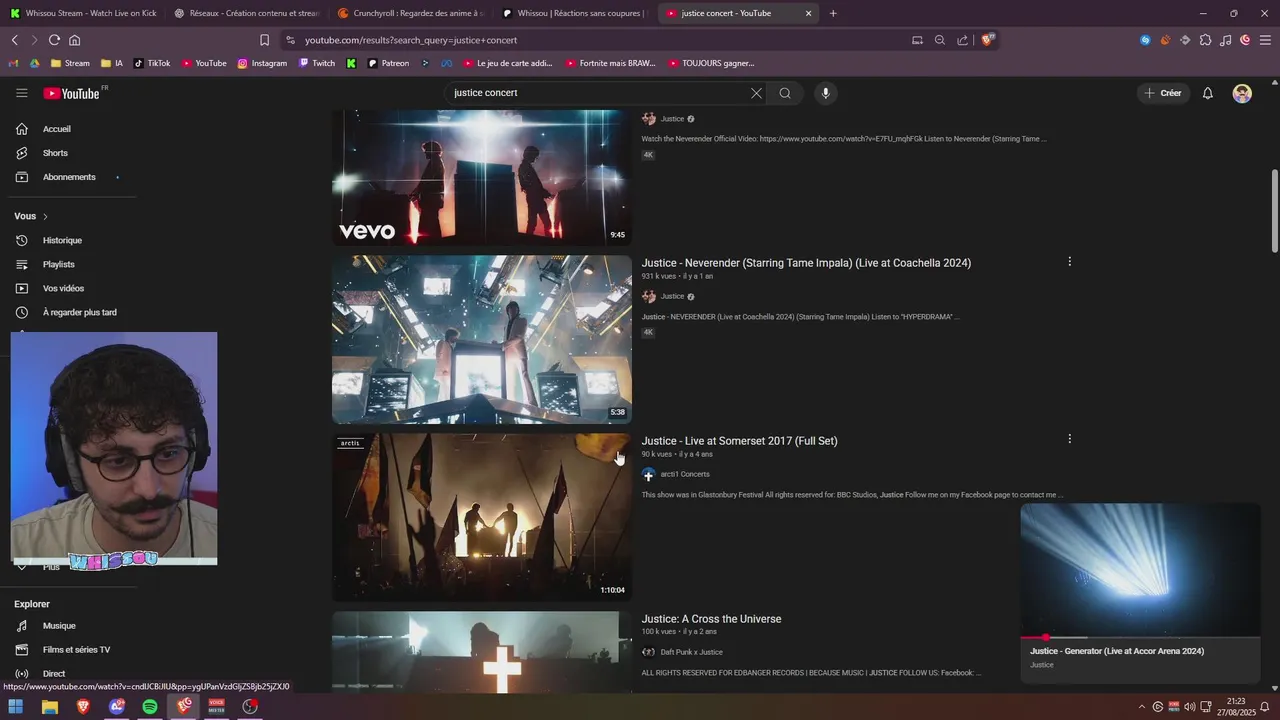Open À regarder plus tard
This screenshot has width=1280, height=720.
pyautogui.click(x=79, y=312)
